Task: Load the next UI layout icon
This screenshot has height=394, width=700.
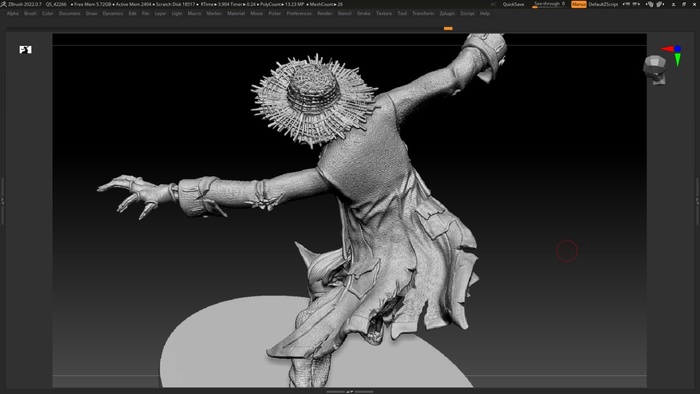Action: pos(636,4)
